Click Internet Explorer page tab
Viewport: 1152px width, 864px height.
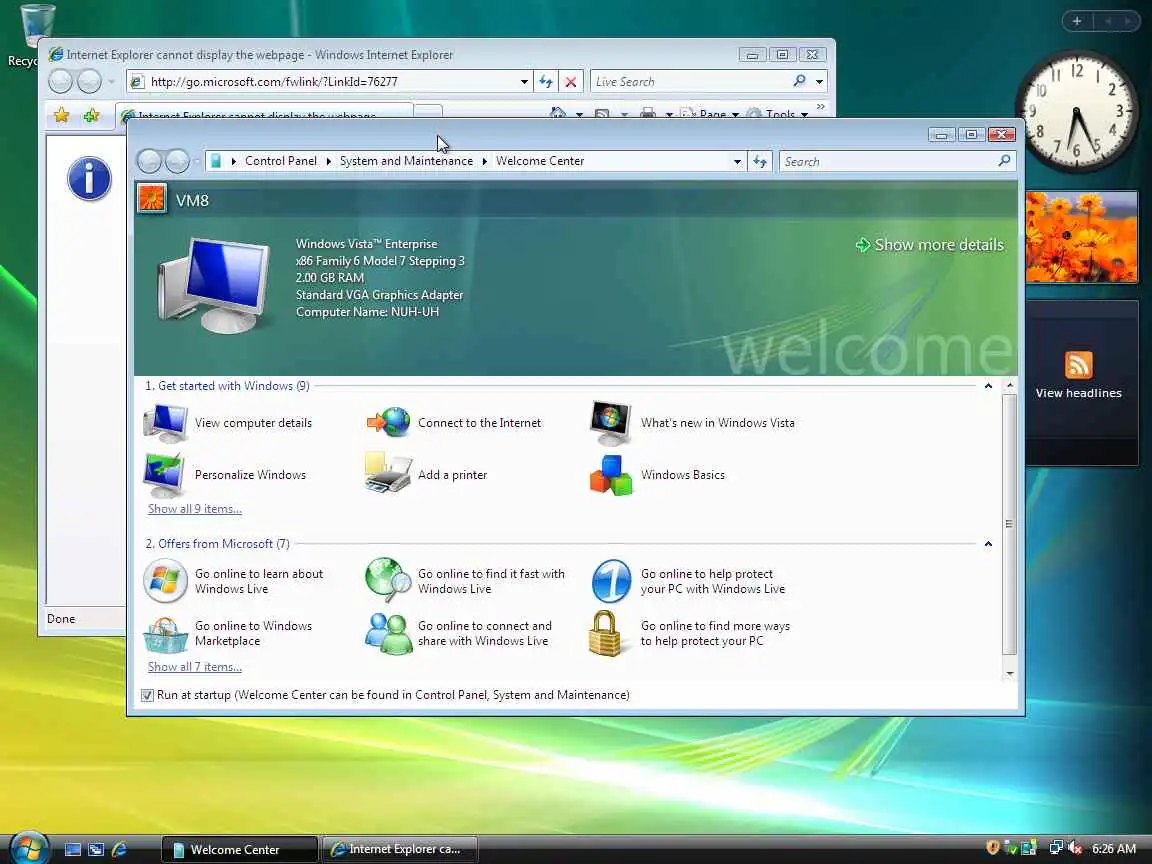point(263,113)
